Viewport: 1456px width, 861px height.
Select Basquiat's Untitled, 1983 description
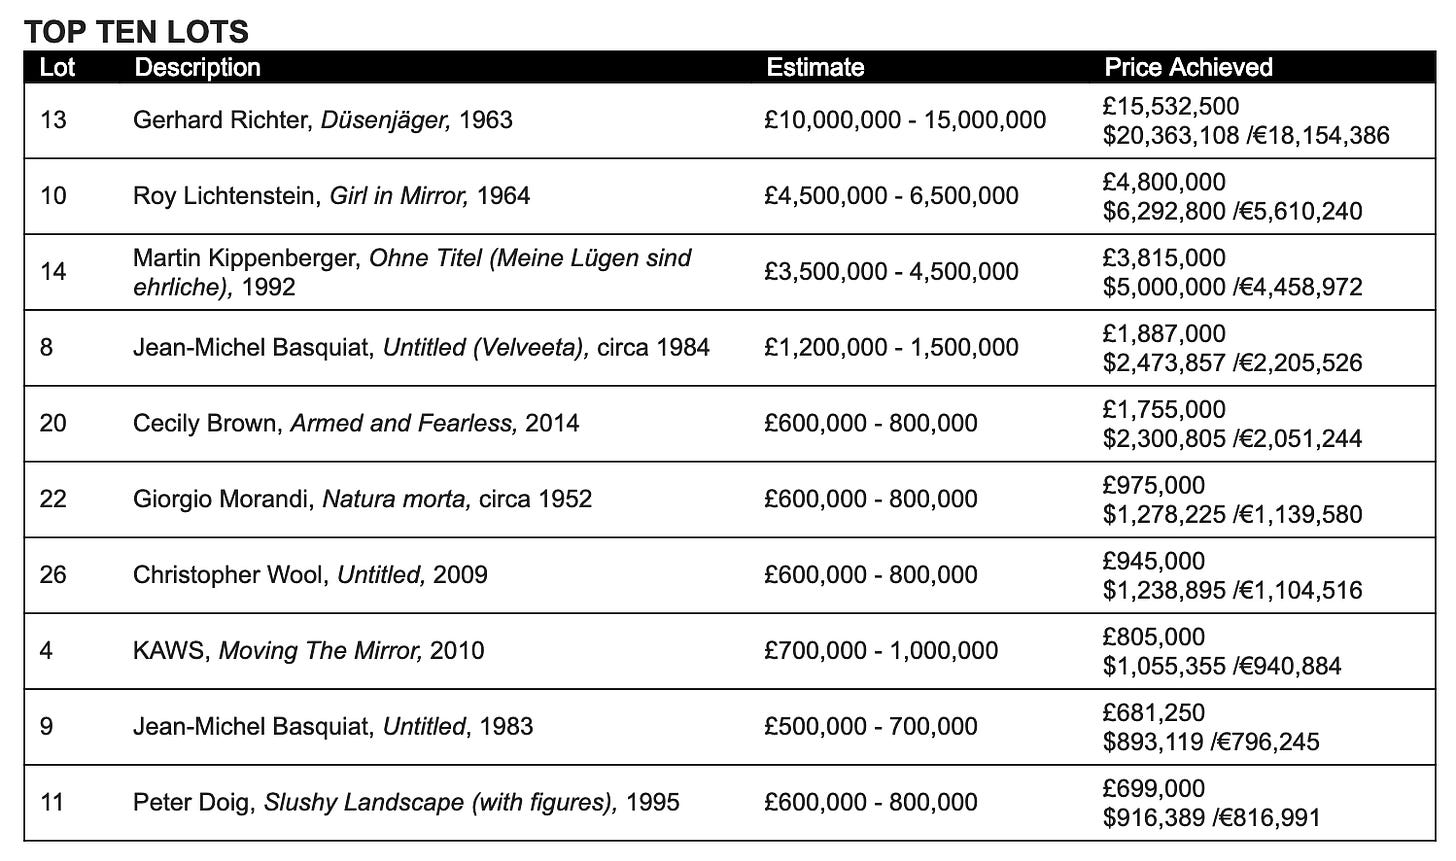pos(333,726)
